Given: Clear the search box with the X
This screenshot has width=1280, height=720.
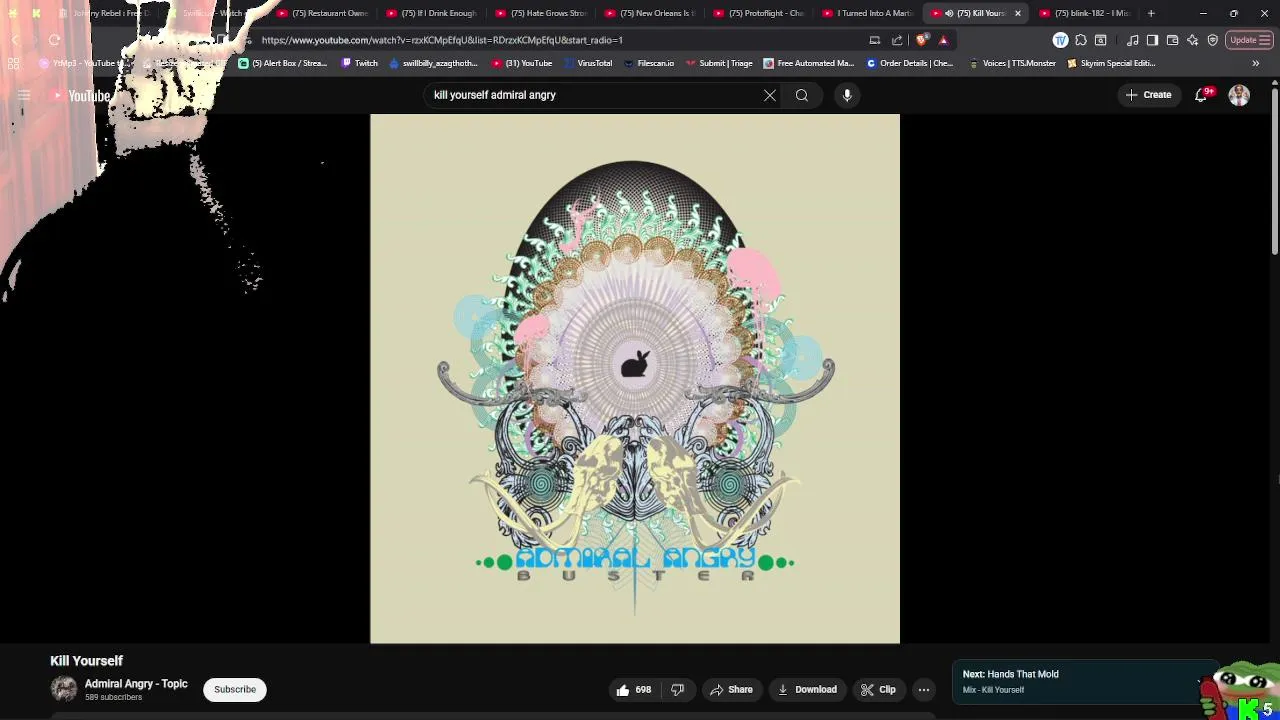Looking at the screenshot, I should pyautogui.click(x=770, y=95).
